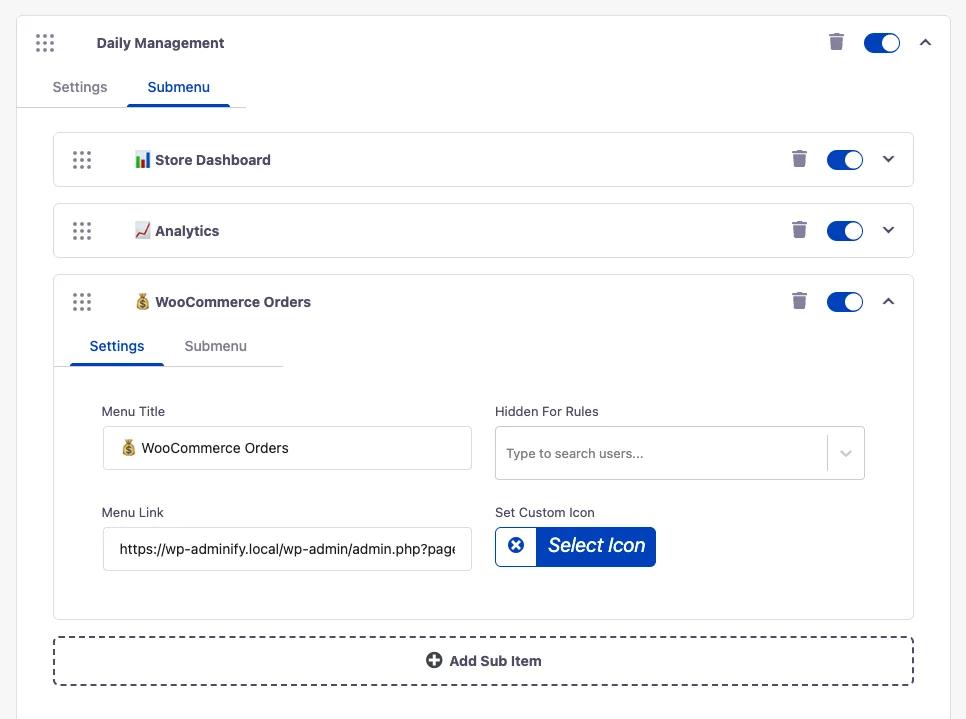The image size is (966, 719).
Task: Open the top-level Settings tab
Action: [x=80, y=87]
